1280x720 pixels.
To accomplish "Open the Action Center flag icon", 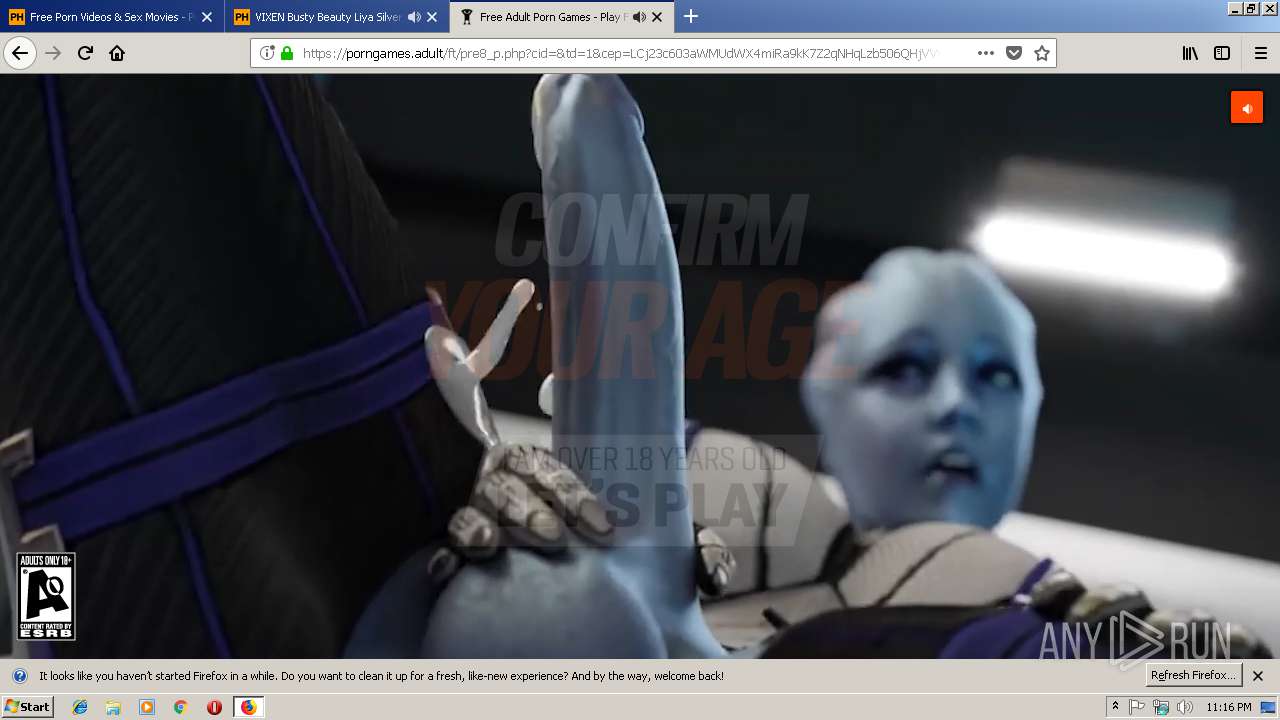I will click(x=1137, y=707).
